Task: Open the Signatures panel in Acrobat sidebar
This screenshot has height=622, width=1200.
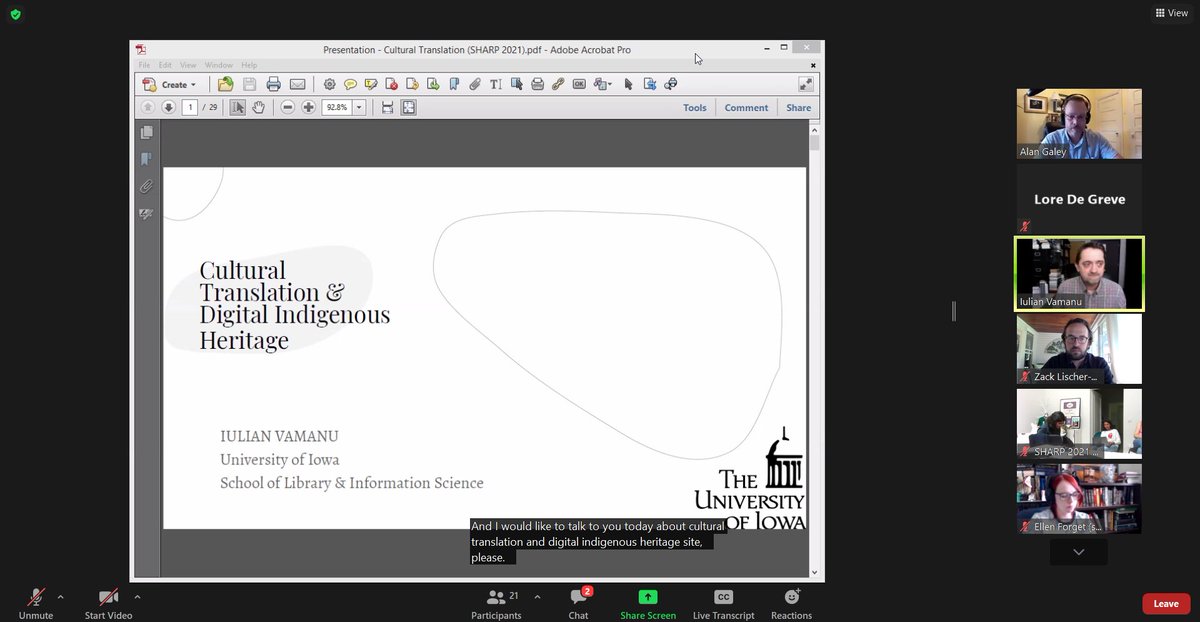Action: (146, 213)
